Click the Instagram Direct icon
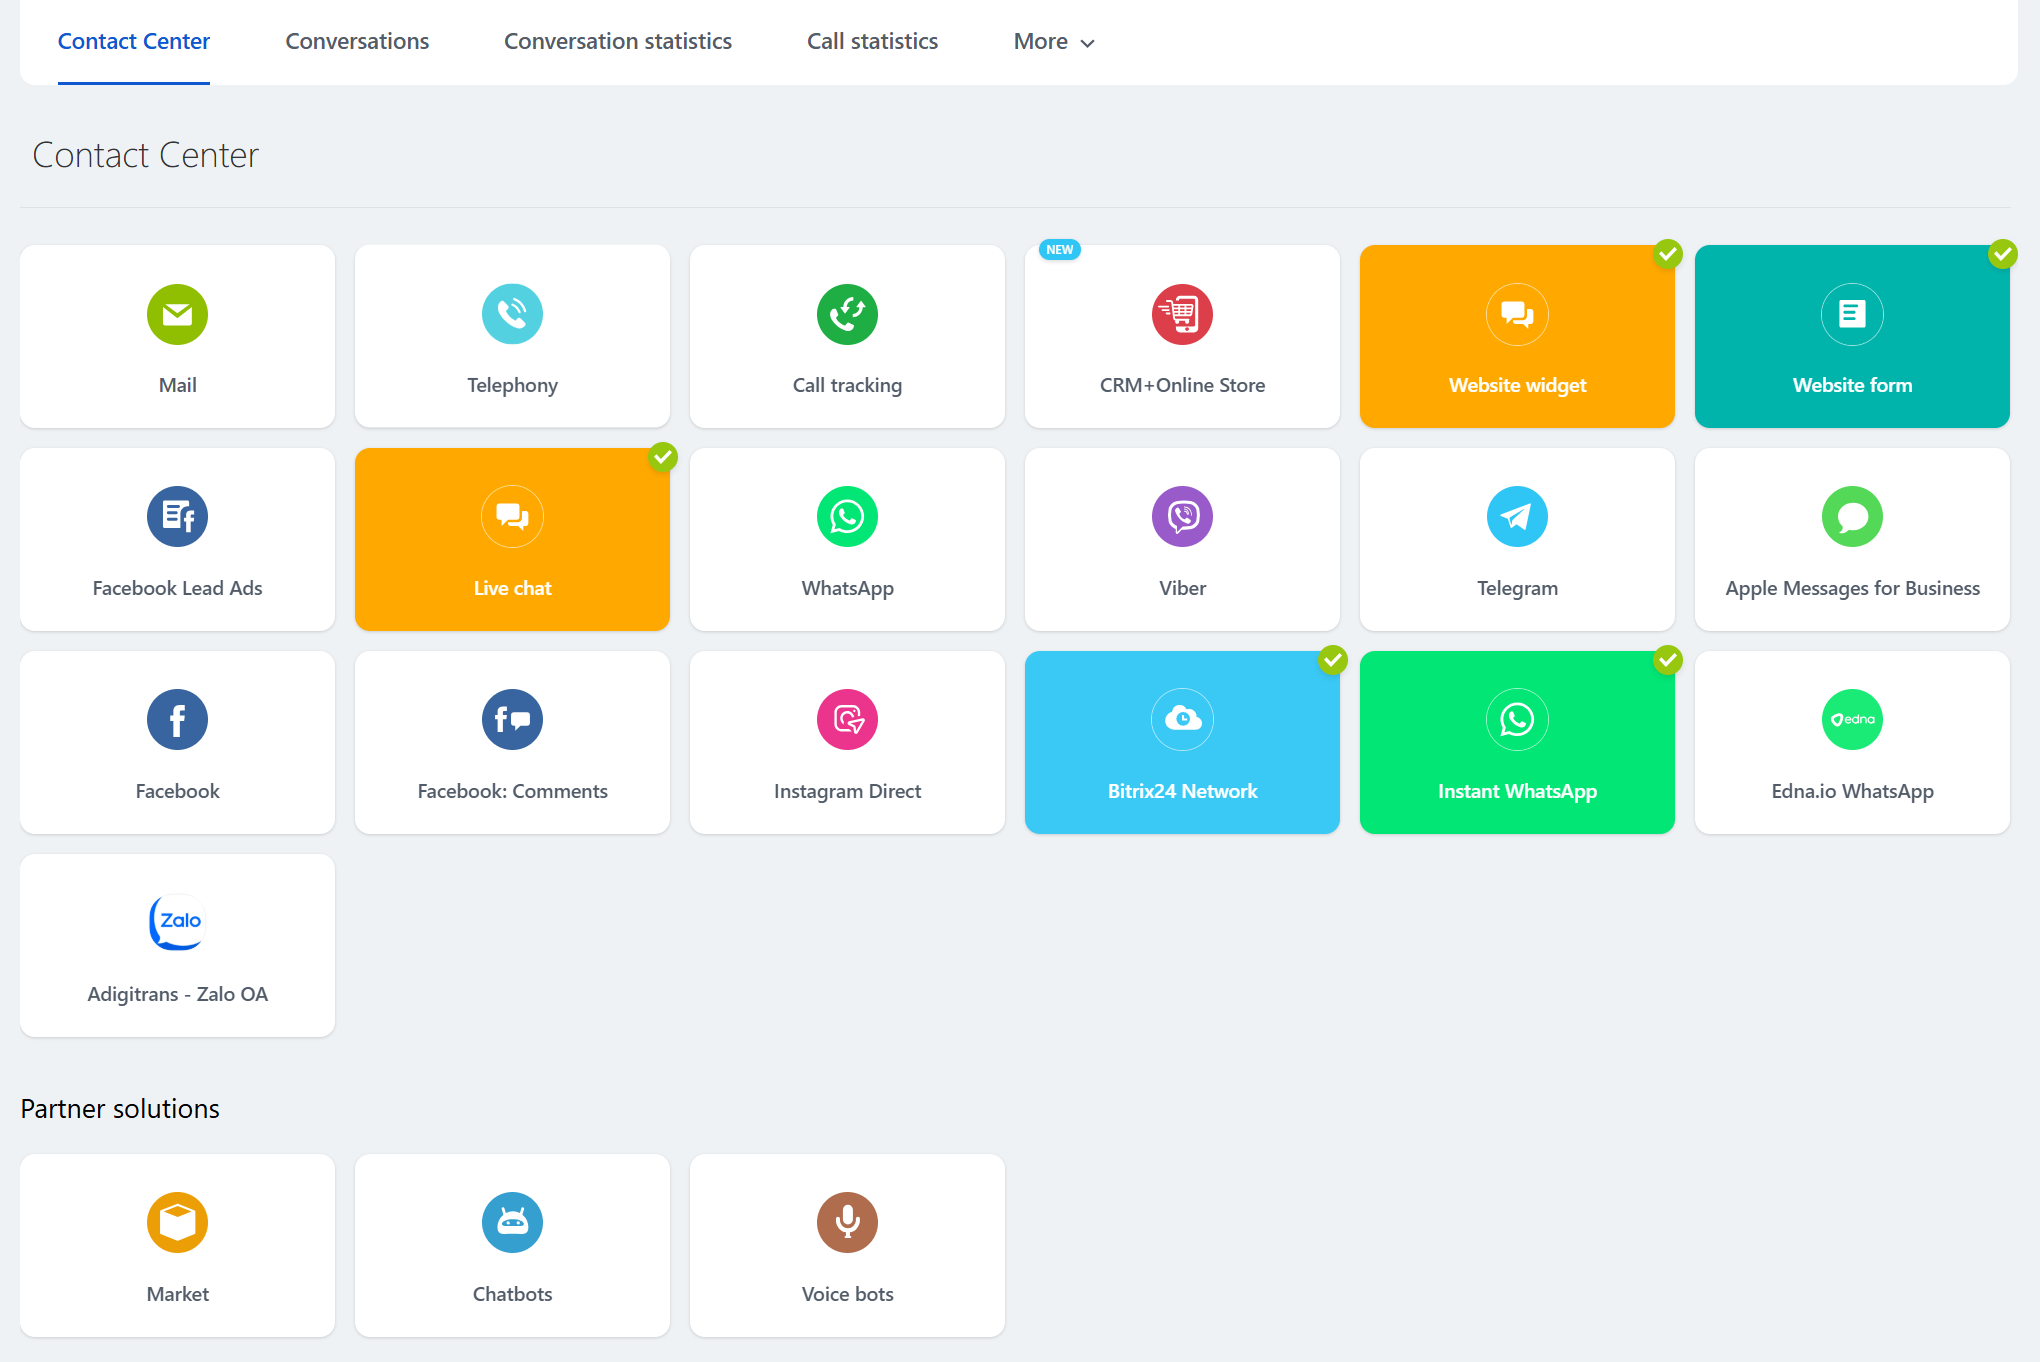 pyautogui.click(x=847, y=720)
